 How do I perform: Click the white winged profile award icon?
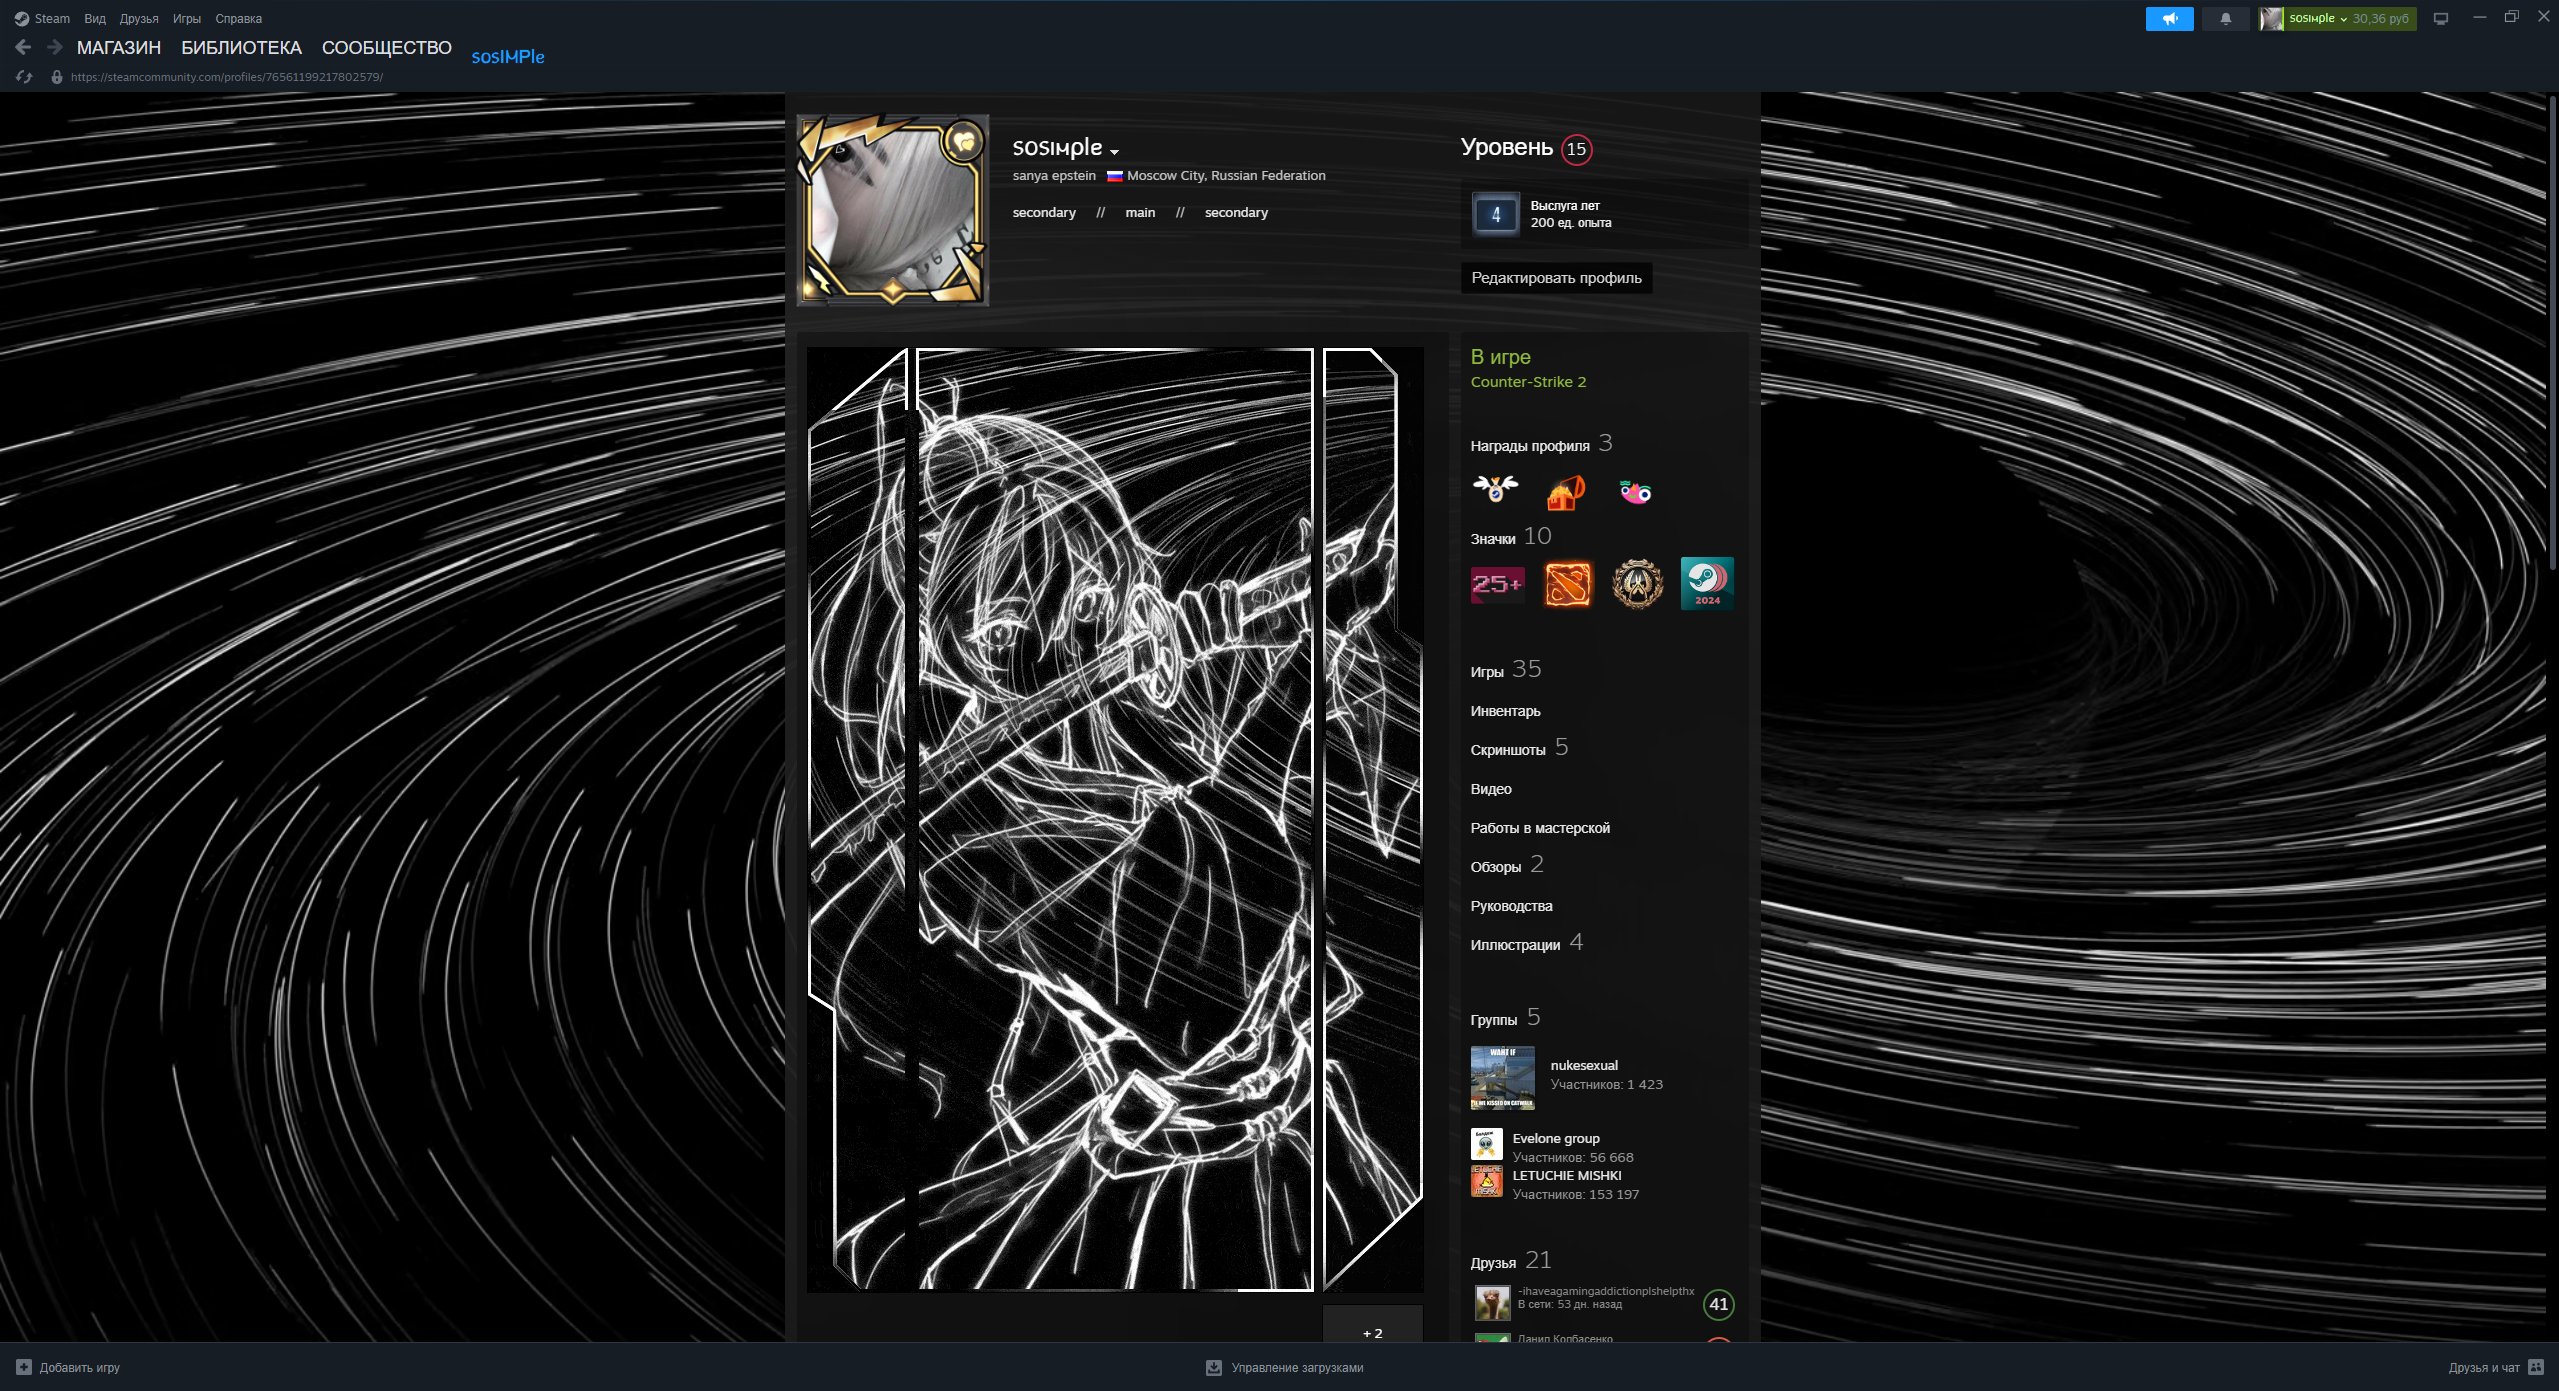(1495, 490)
